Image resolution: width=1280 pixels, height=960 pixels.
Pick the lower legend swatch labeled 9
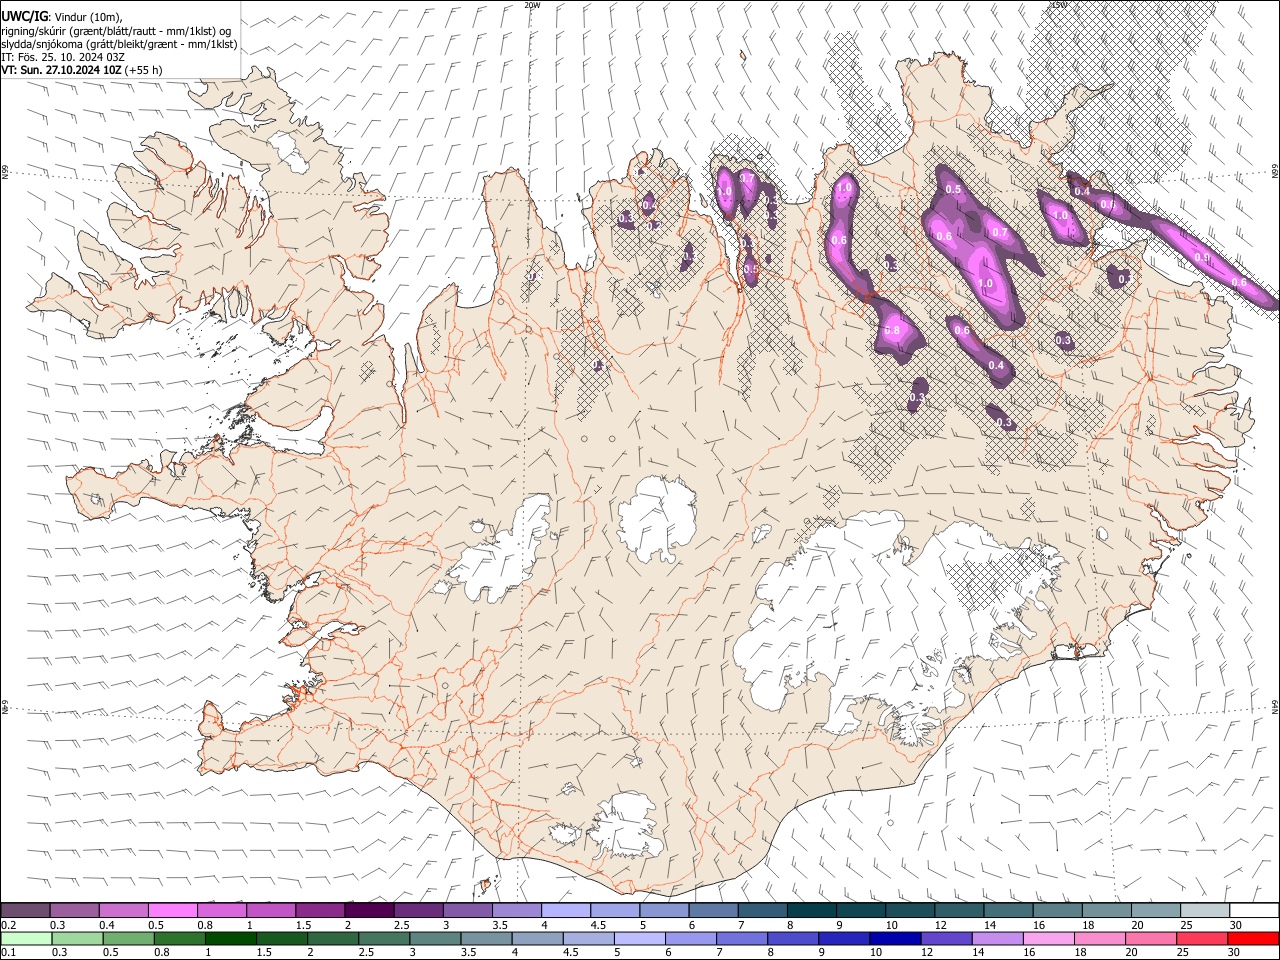[x=844, y=938]
